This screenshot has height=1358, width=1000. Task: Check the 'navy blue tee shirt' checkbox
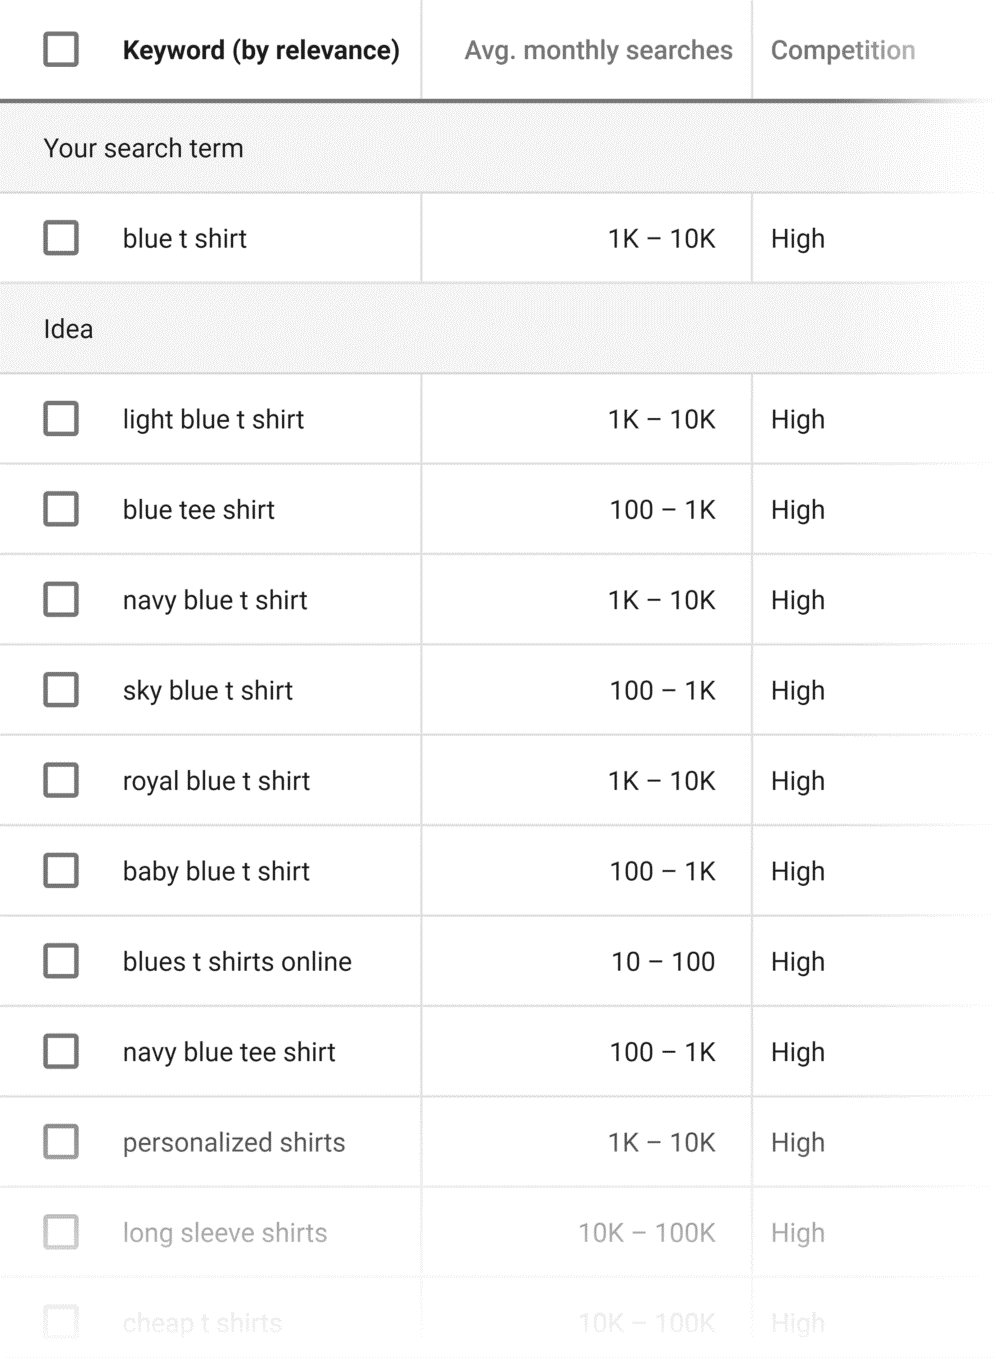coord(61,1052)
